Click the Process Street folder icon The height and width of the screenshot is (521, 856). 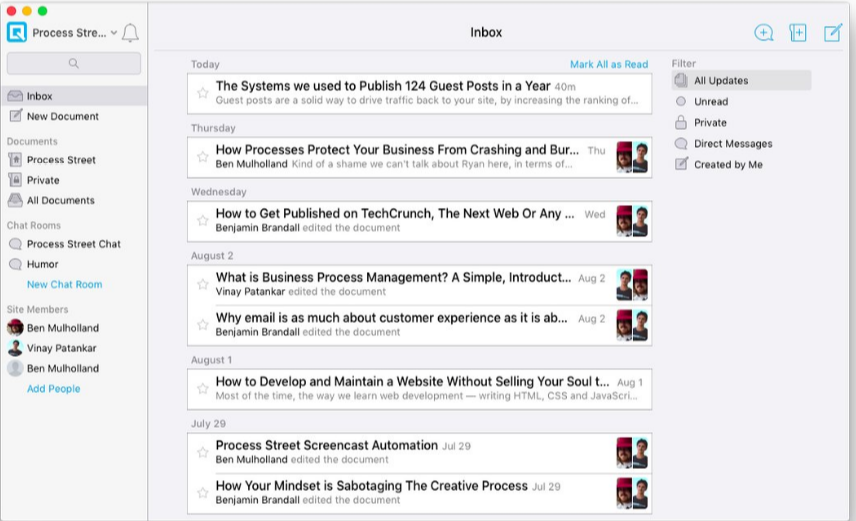click(x=15, y=159)
